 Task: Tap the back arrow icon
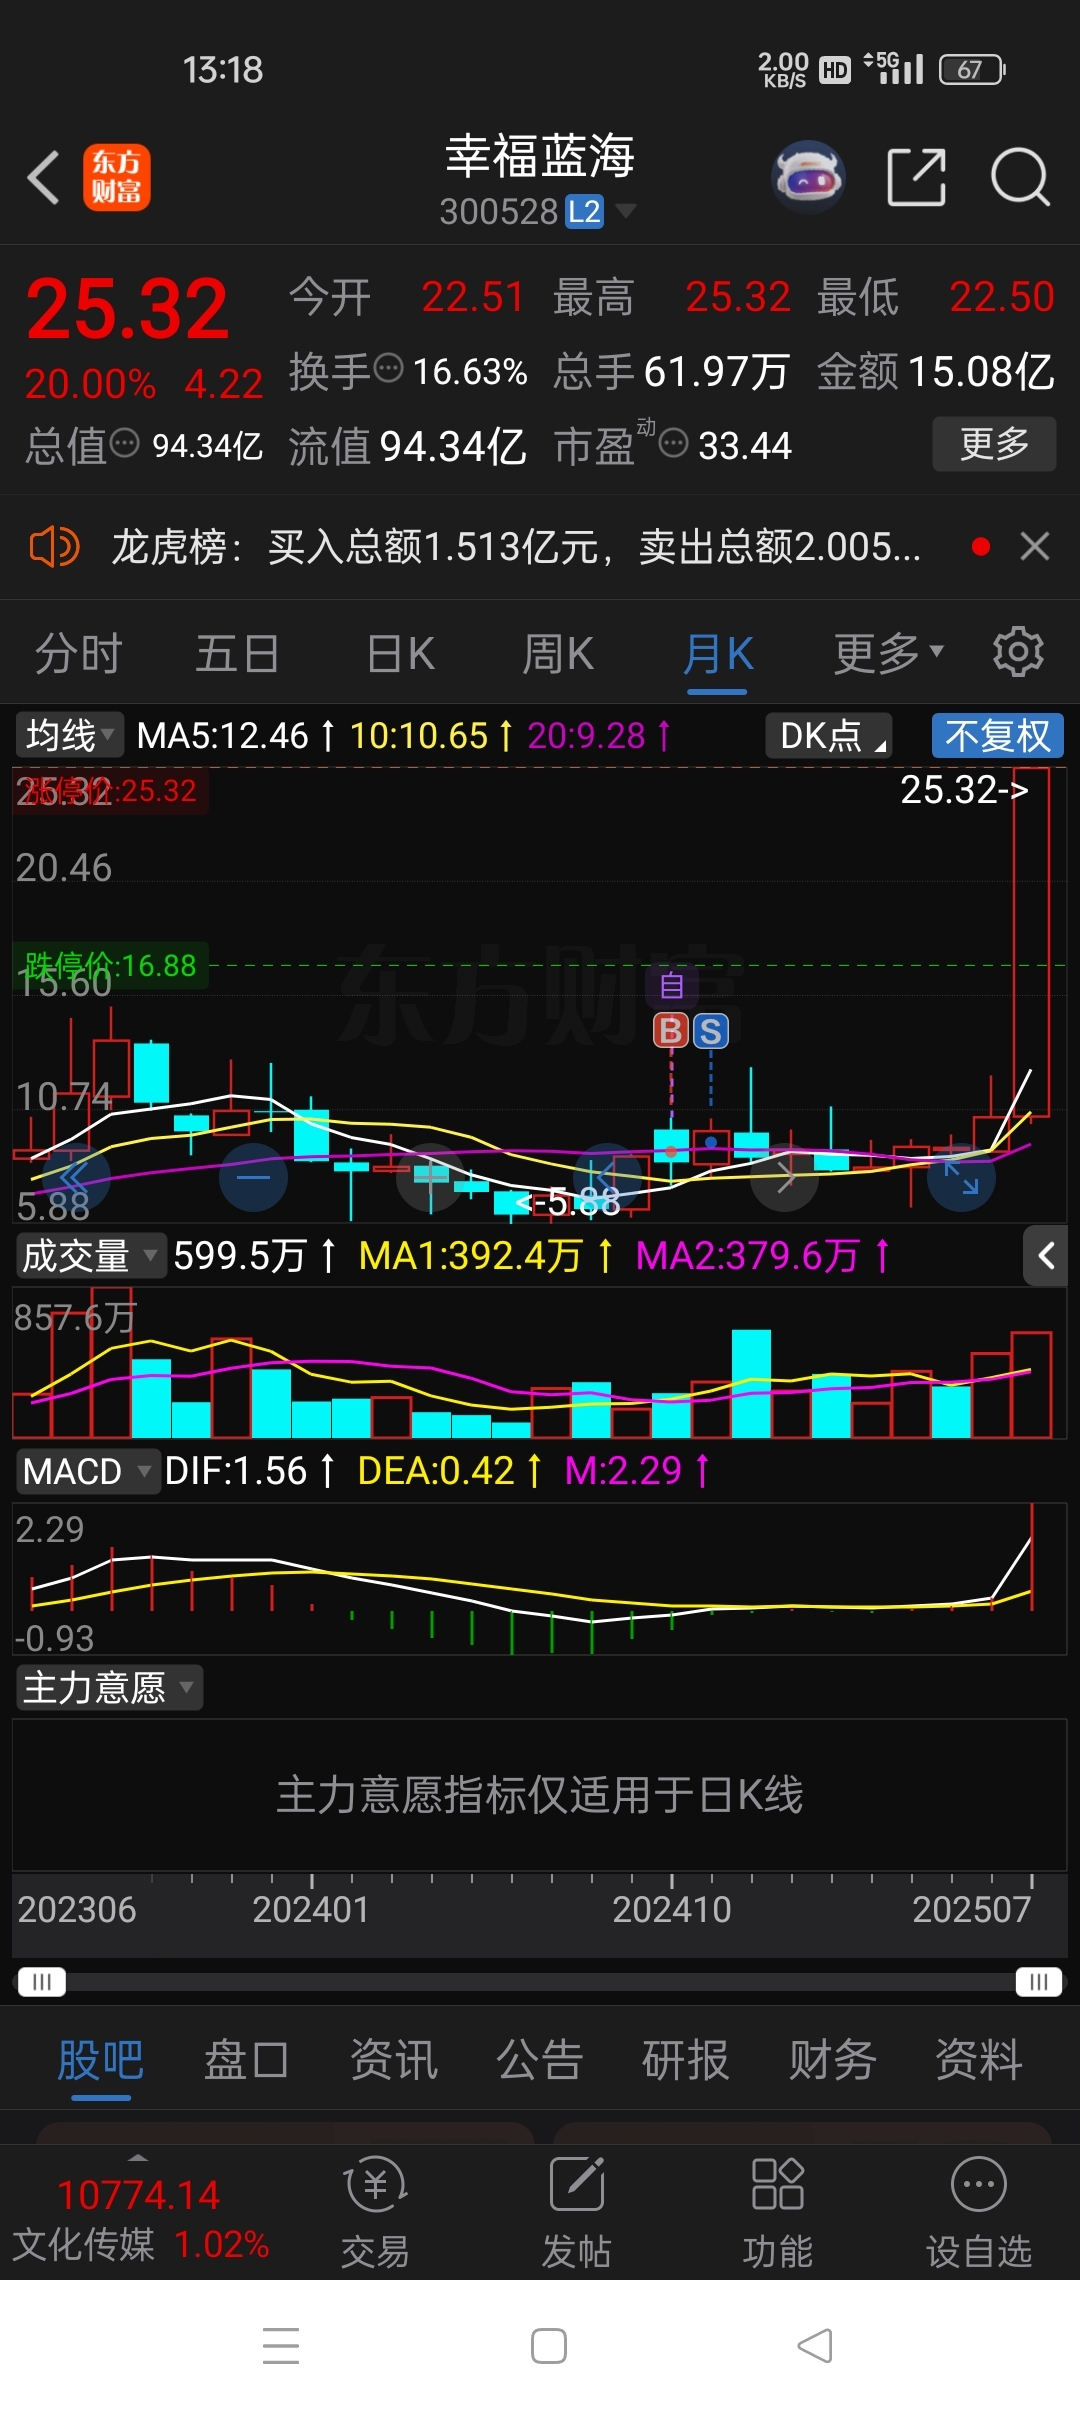[x=44, y=178]
